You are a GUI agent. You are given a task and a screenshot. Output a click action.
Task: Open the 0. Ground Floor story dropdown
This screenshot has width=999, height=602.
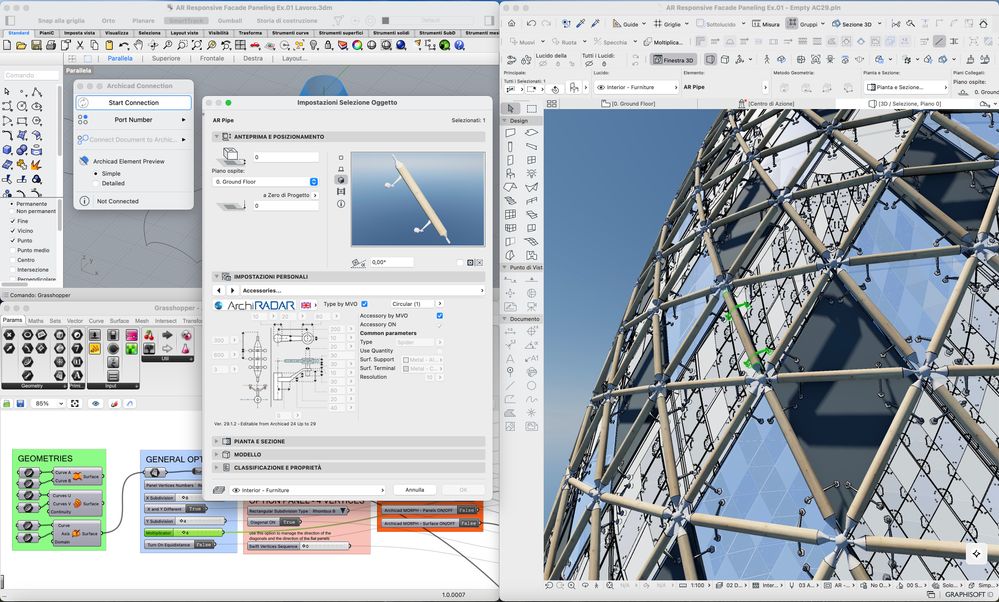coord(266,181)
